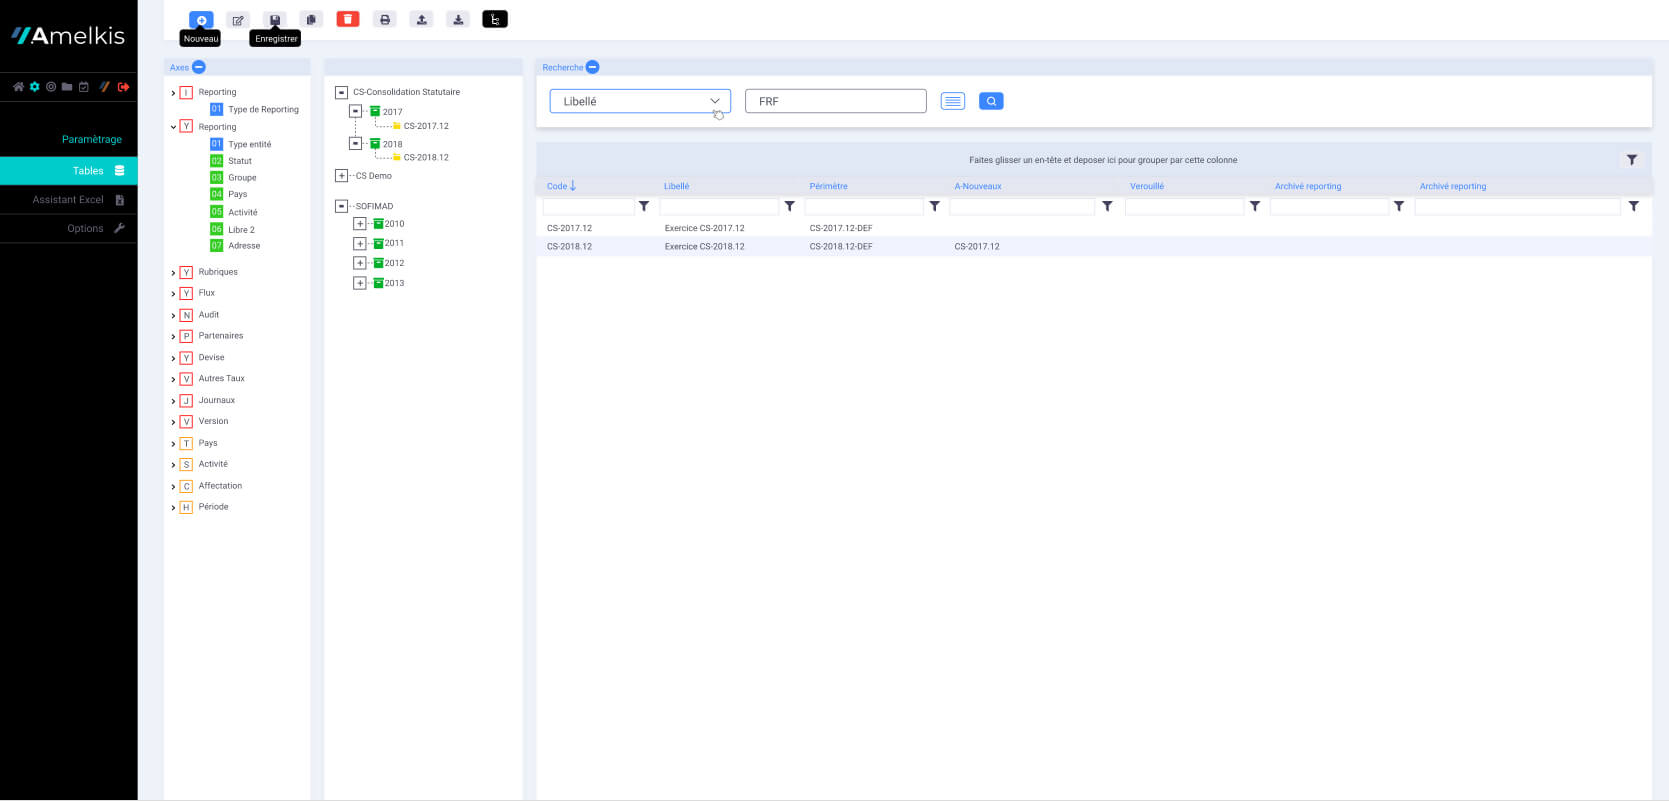Screen dimensions: 1669x802
Task: Click the Périmètre column filter input
Action: (x=864, y=207)
